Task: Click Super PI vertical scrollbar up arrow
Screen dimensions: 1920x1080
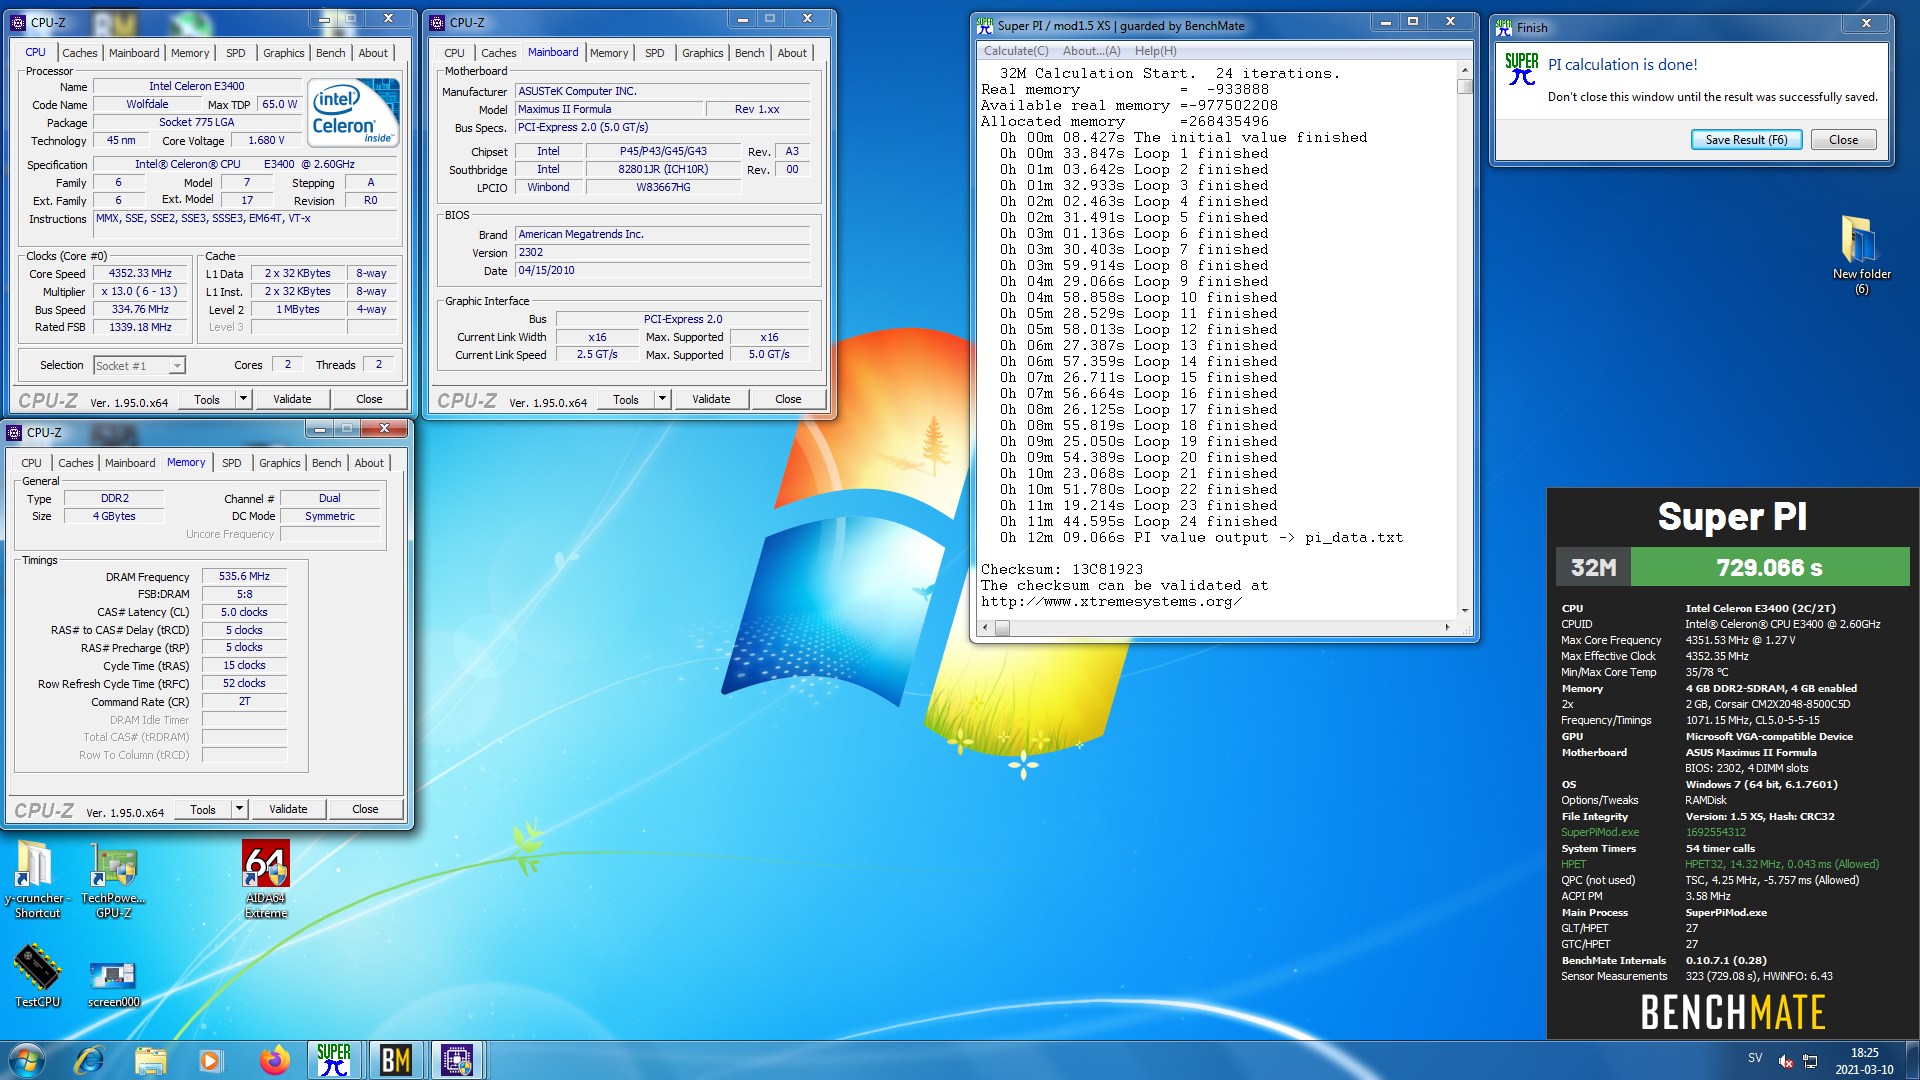Action: (1465, 70)
